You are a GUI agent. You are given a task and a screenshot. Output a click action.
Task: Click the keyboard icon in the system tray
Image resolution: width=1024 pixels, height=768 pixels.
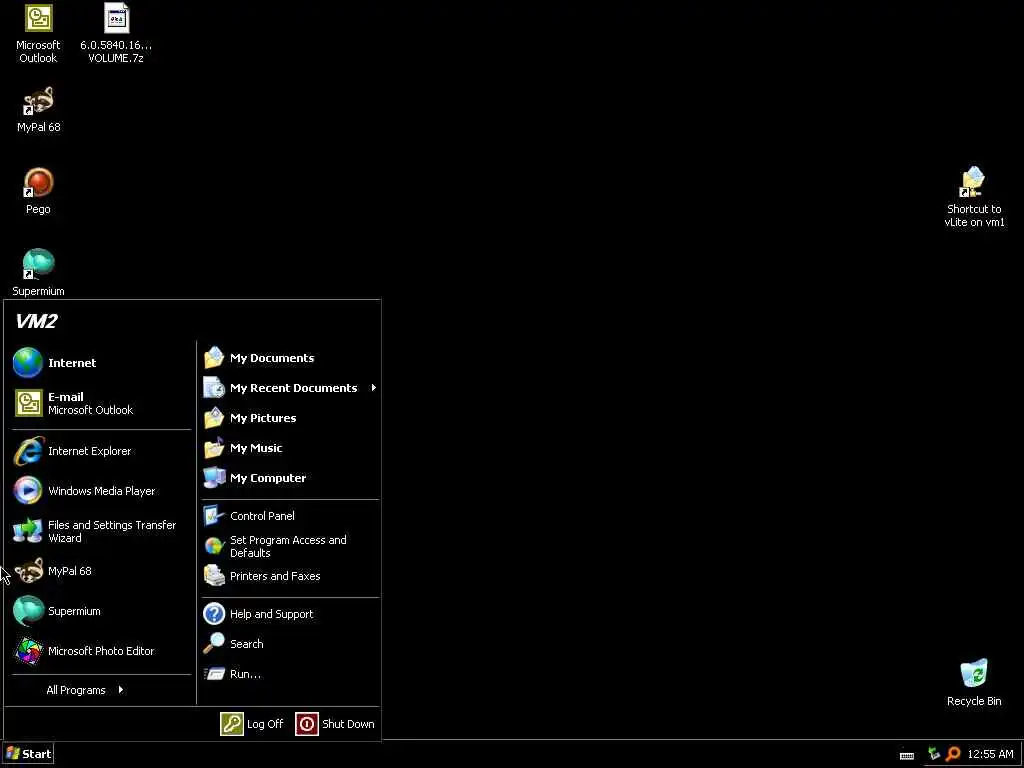(907, 755)
